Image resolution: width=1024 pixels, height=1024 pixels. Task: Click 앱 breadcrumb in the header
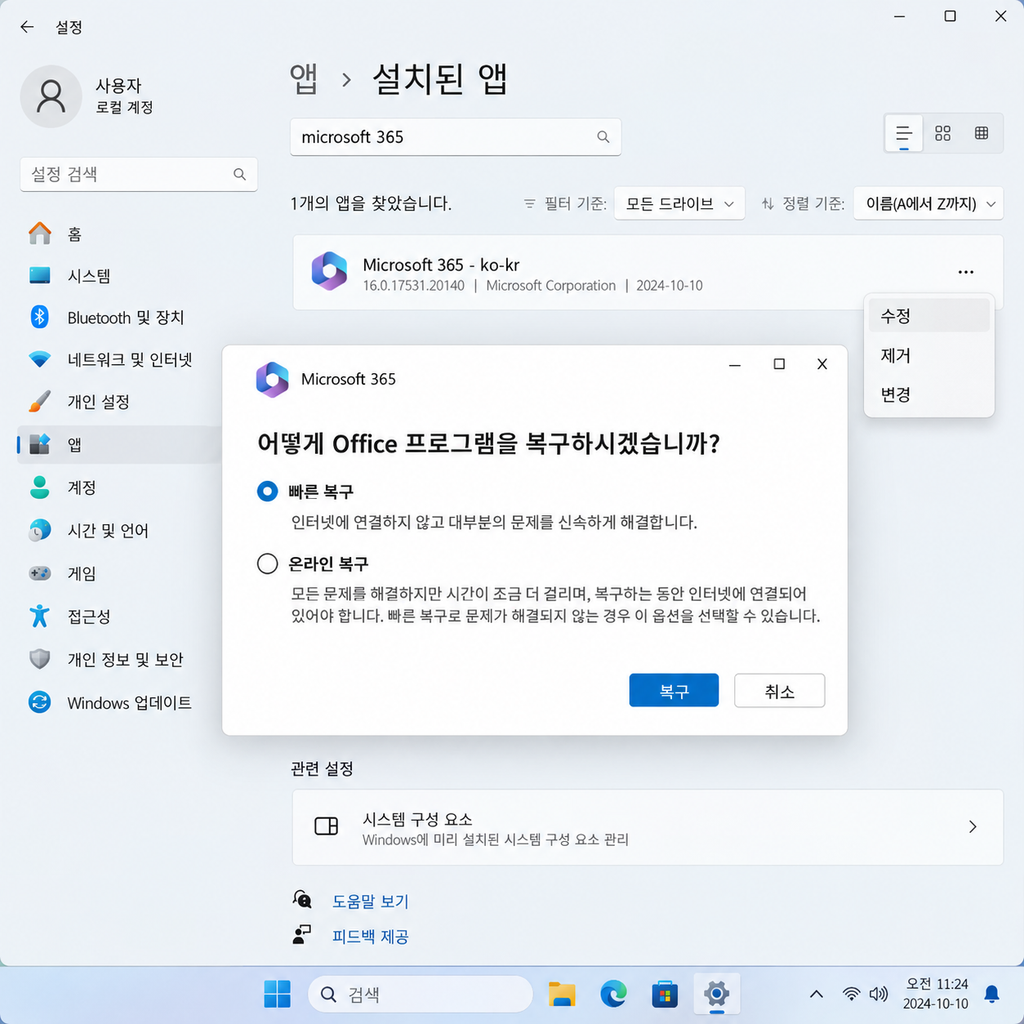point(304,80)
